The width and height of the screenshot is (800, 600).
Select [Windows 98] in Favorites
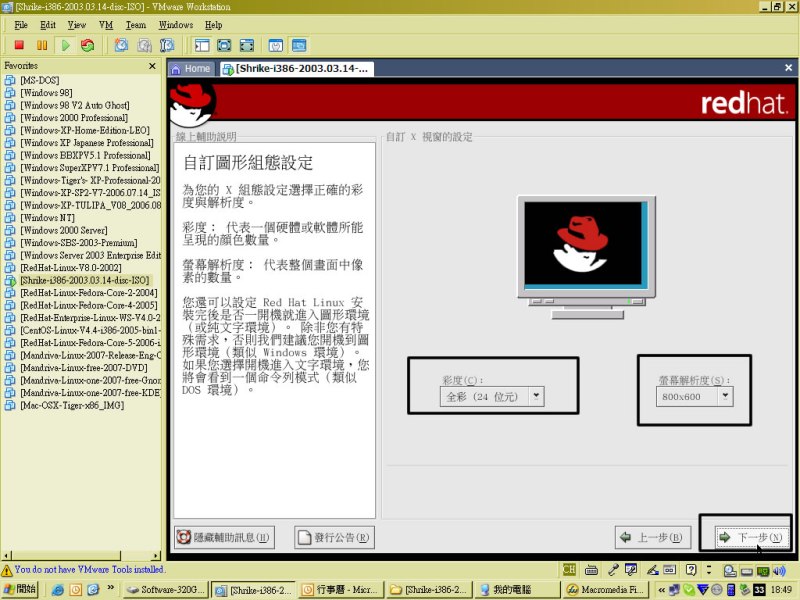[46, 93]
